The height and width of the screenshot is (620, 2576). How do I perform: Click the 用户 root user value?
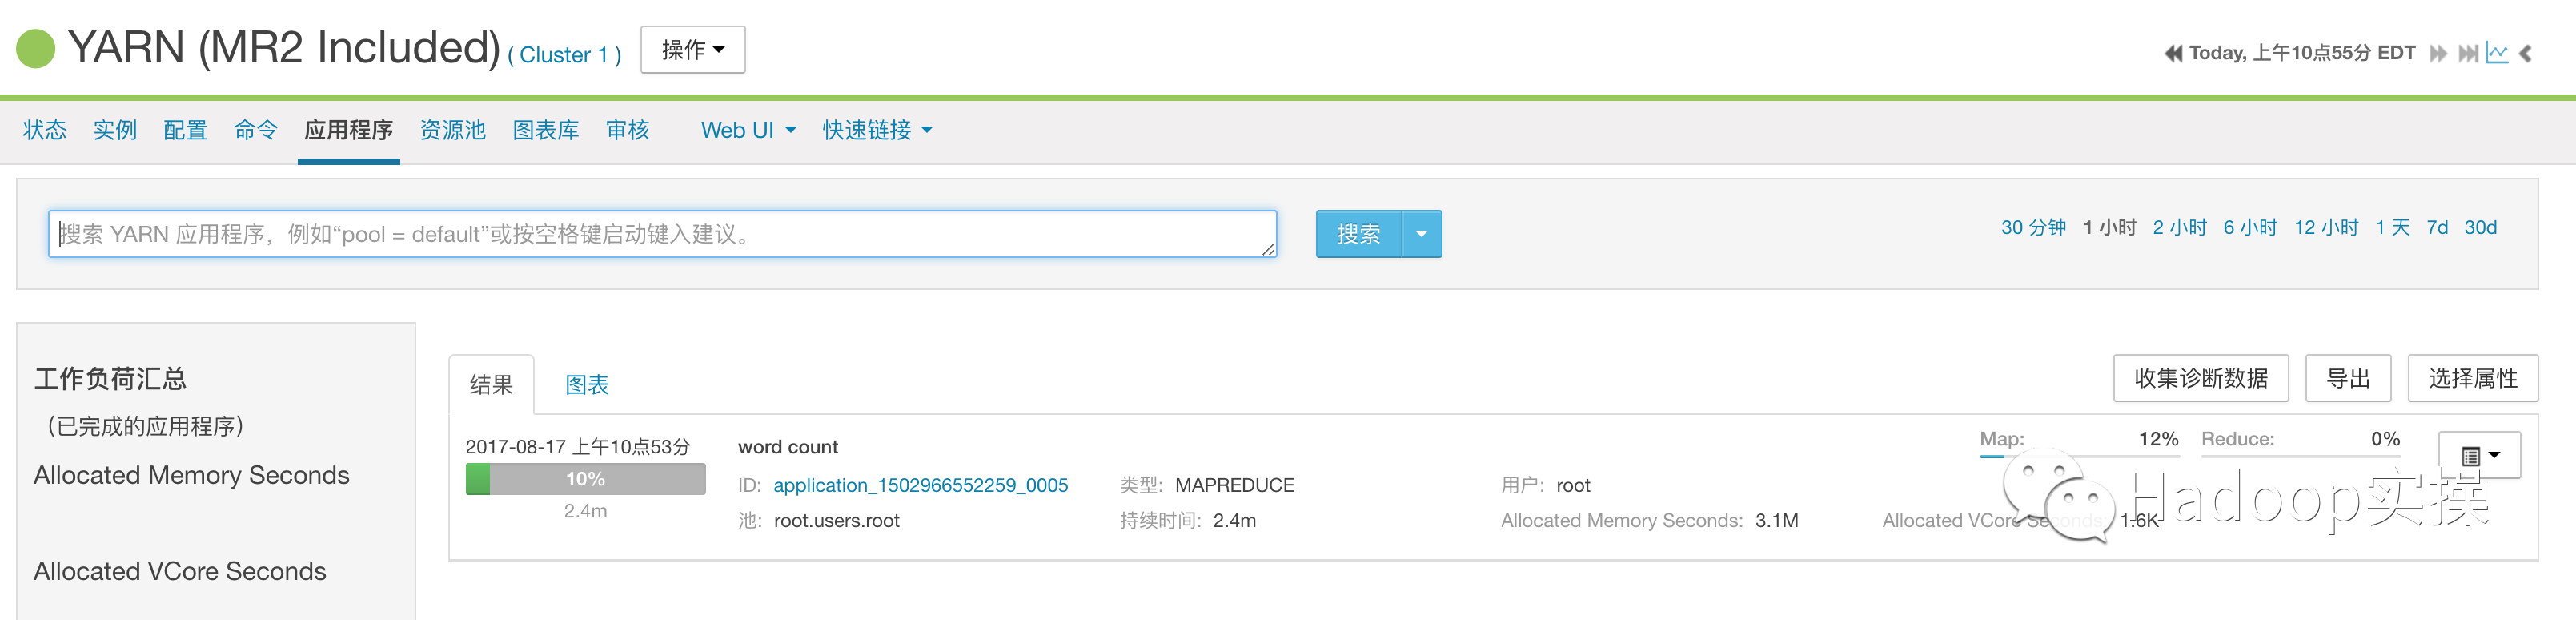click(x=1573, y=485)
